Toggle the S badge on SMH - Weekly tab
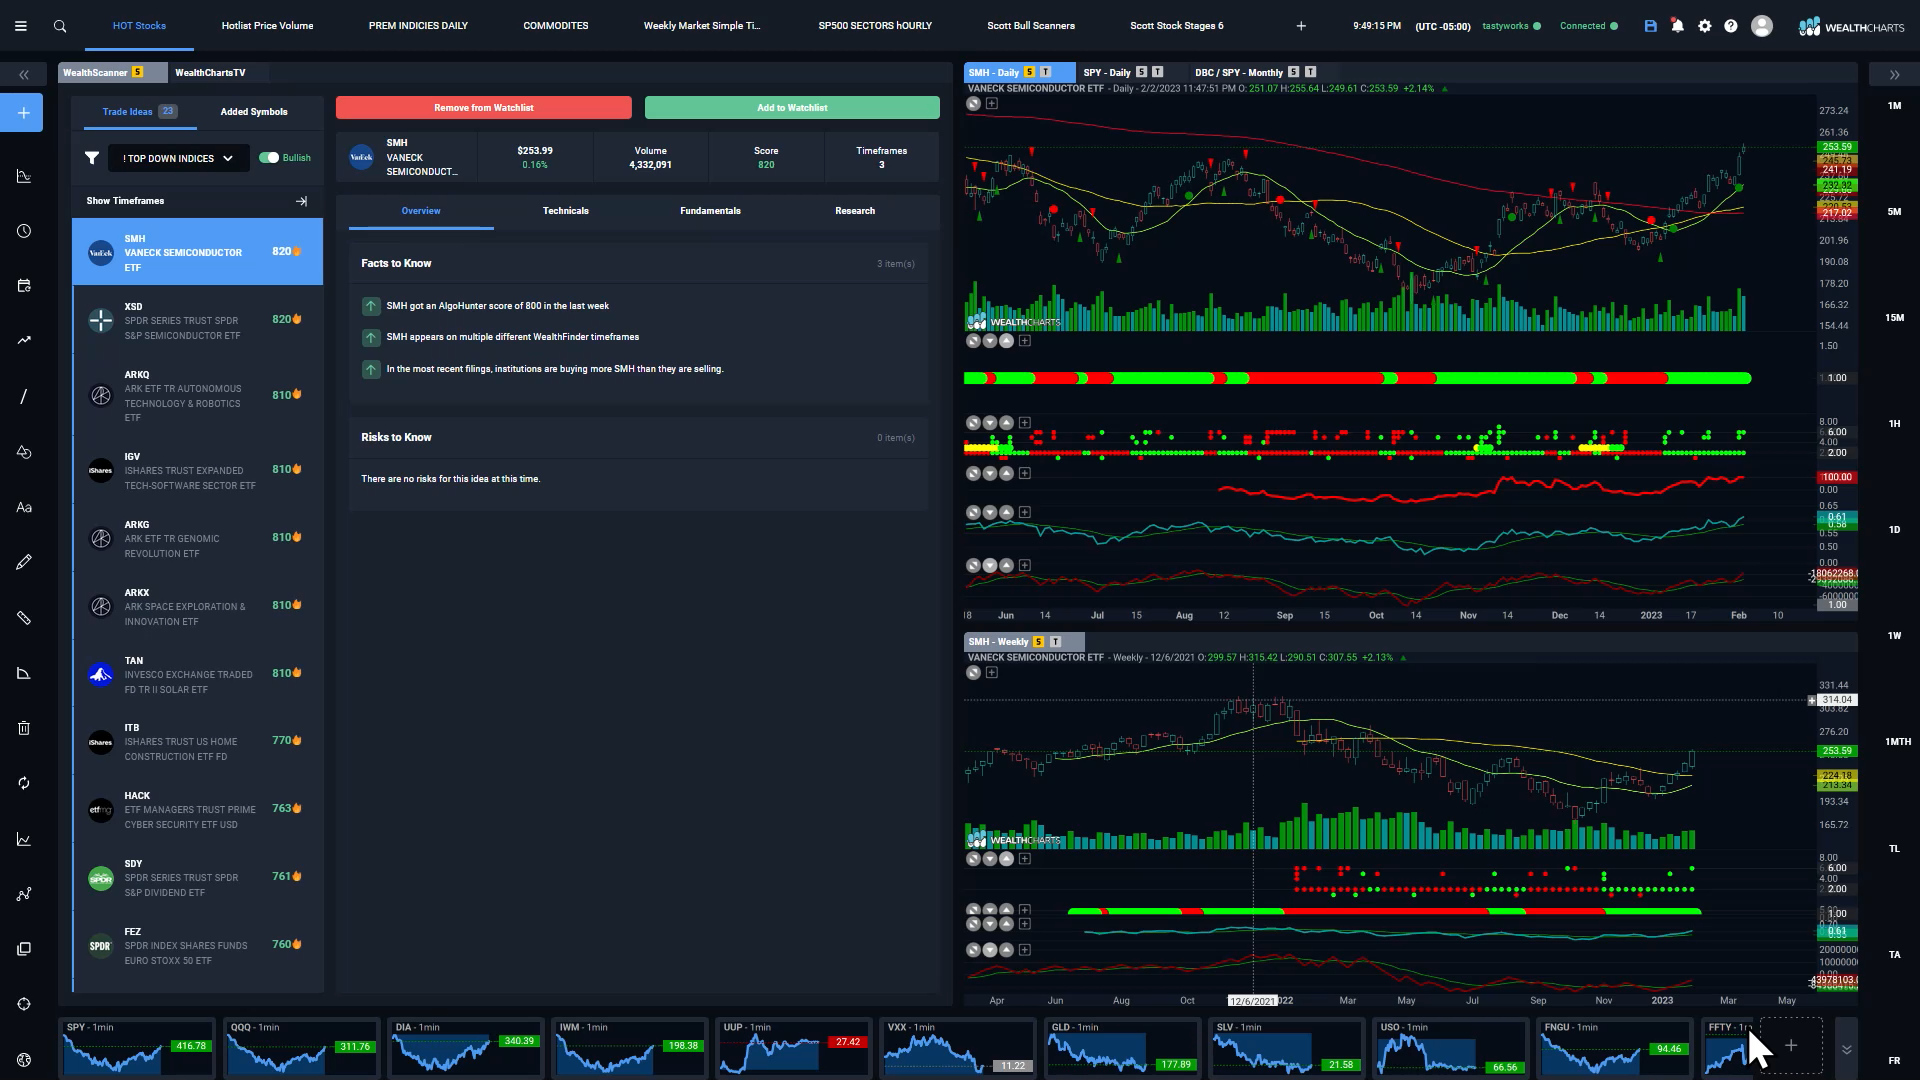1920x1080 pixels. 1038,642
